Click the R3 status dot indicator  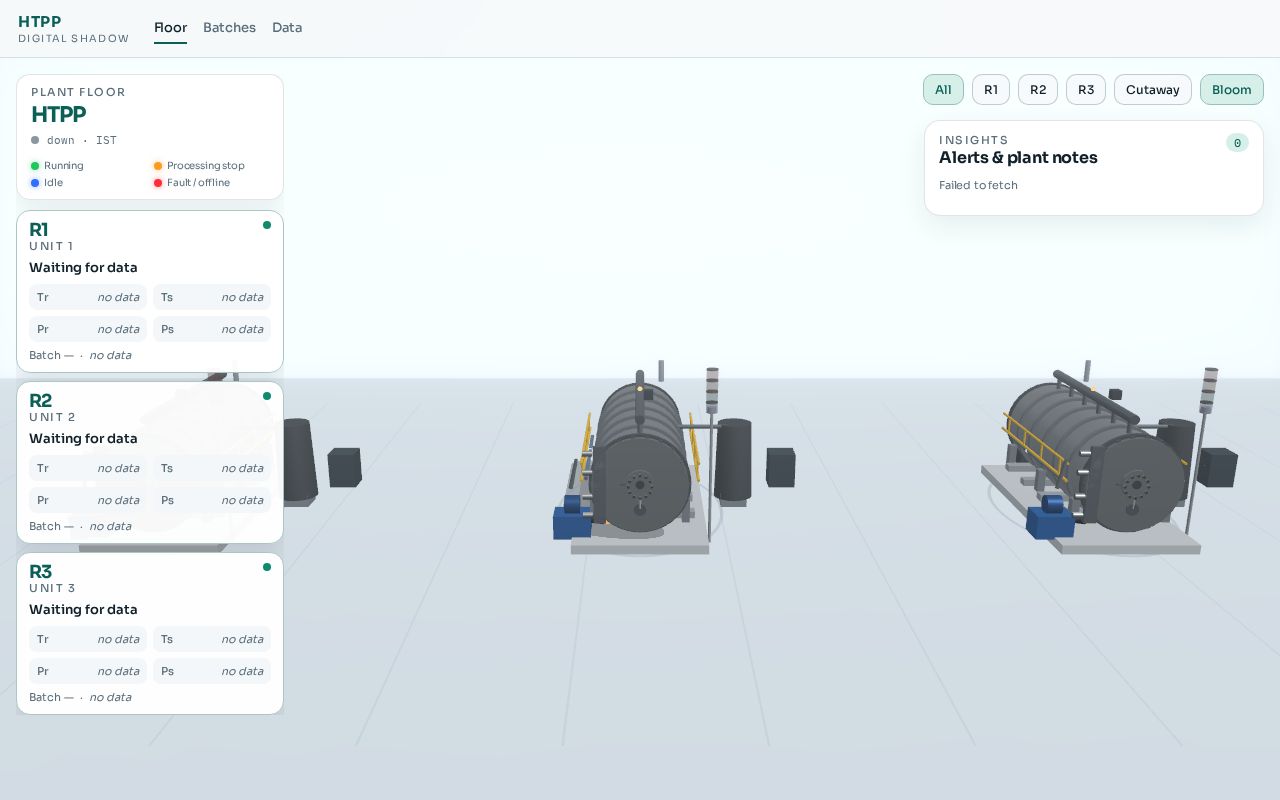pyautogui.click(x=267, y=567)
